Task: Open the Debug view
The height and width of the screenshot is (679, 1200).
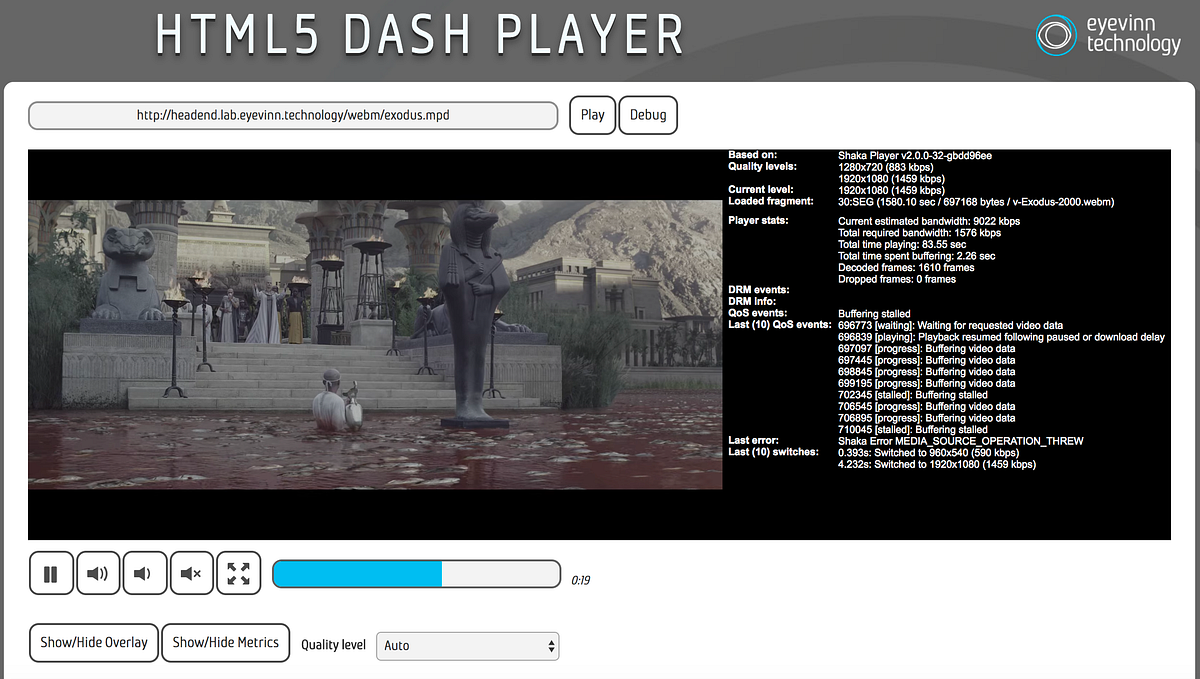Action: (x=647, y=114)
